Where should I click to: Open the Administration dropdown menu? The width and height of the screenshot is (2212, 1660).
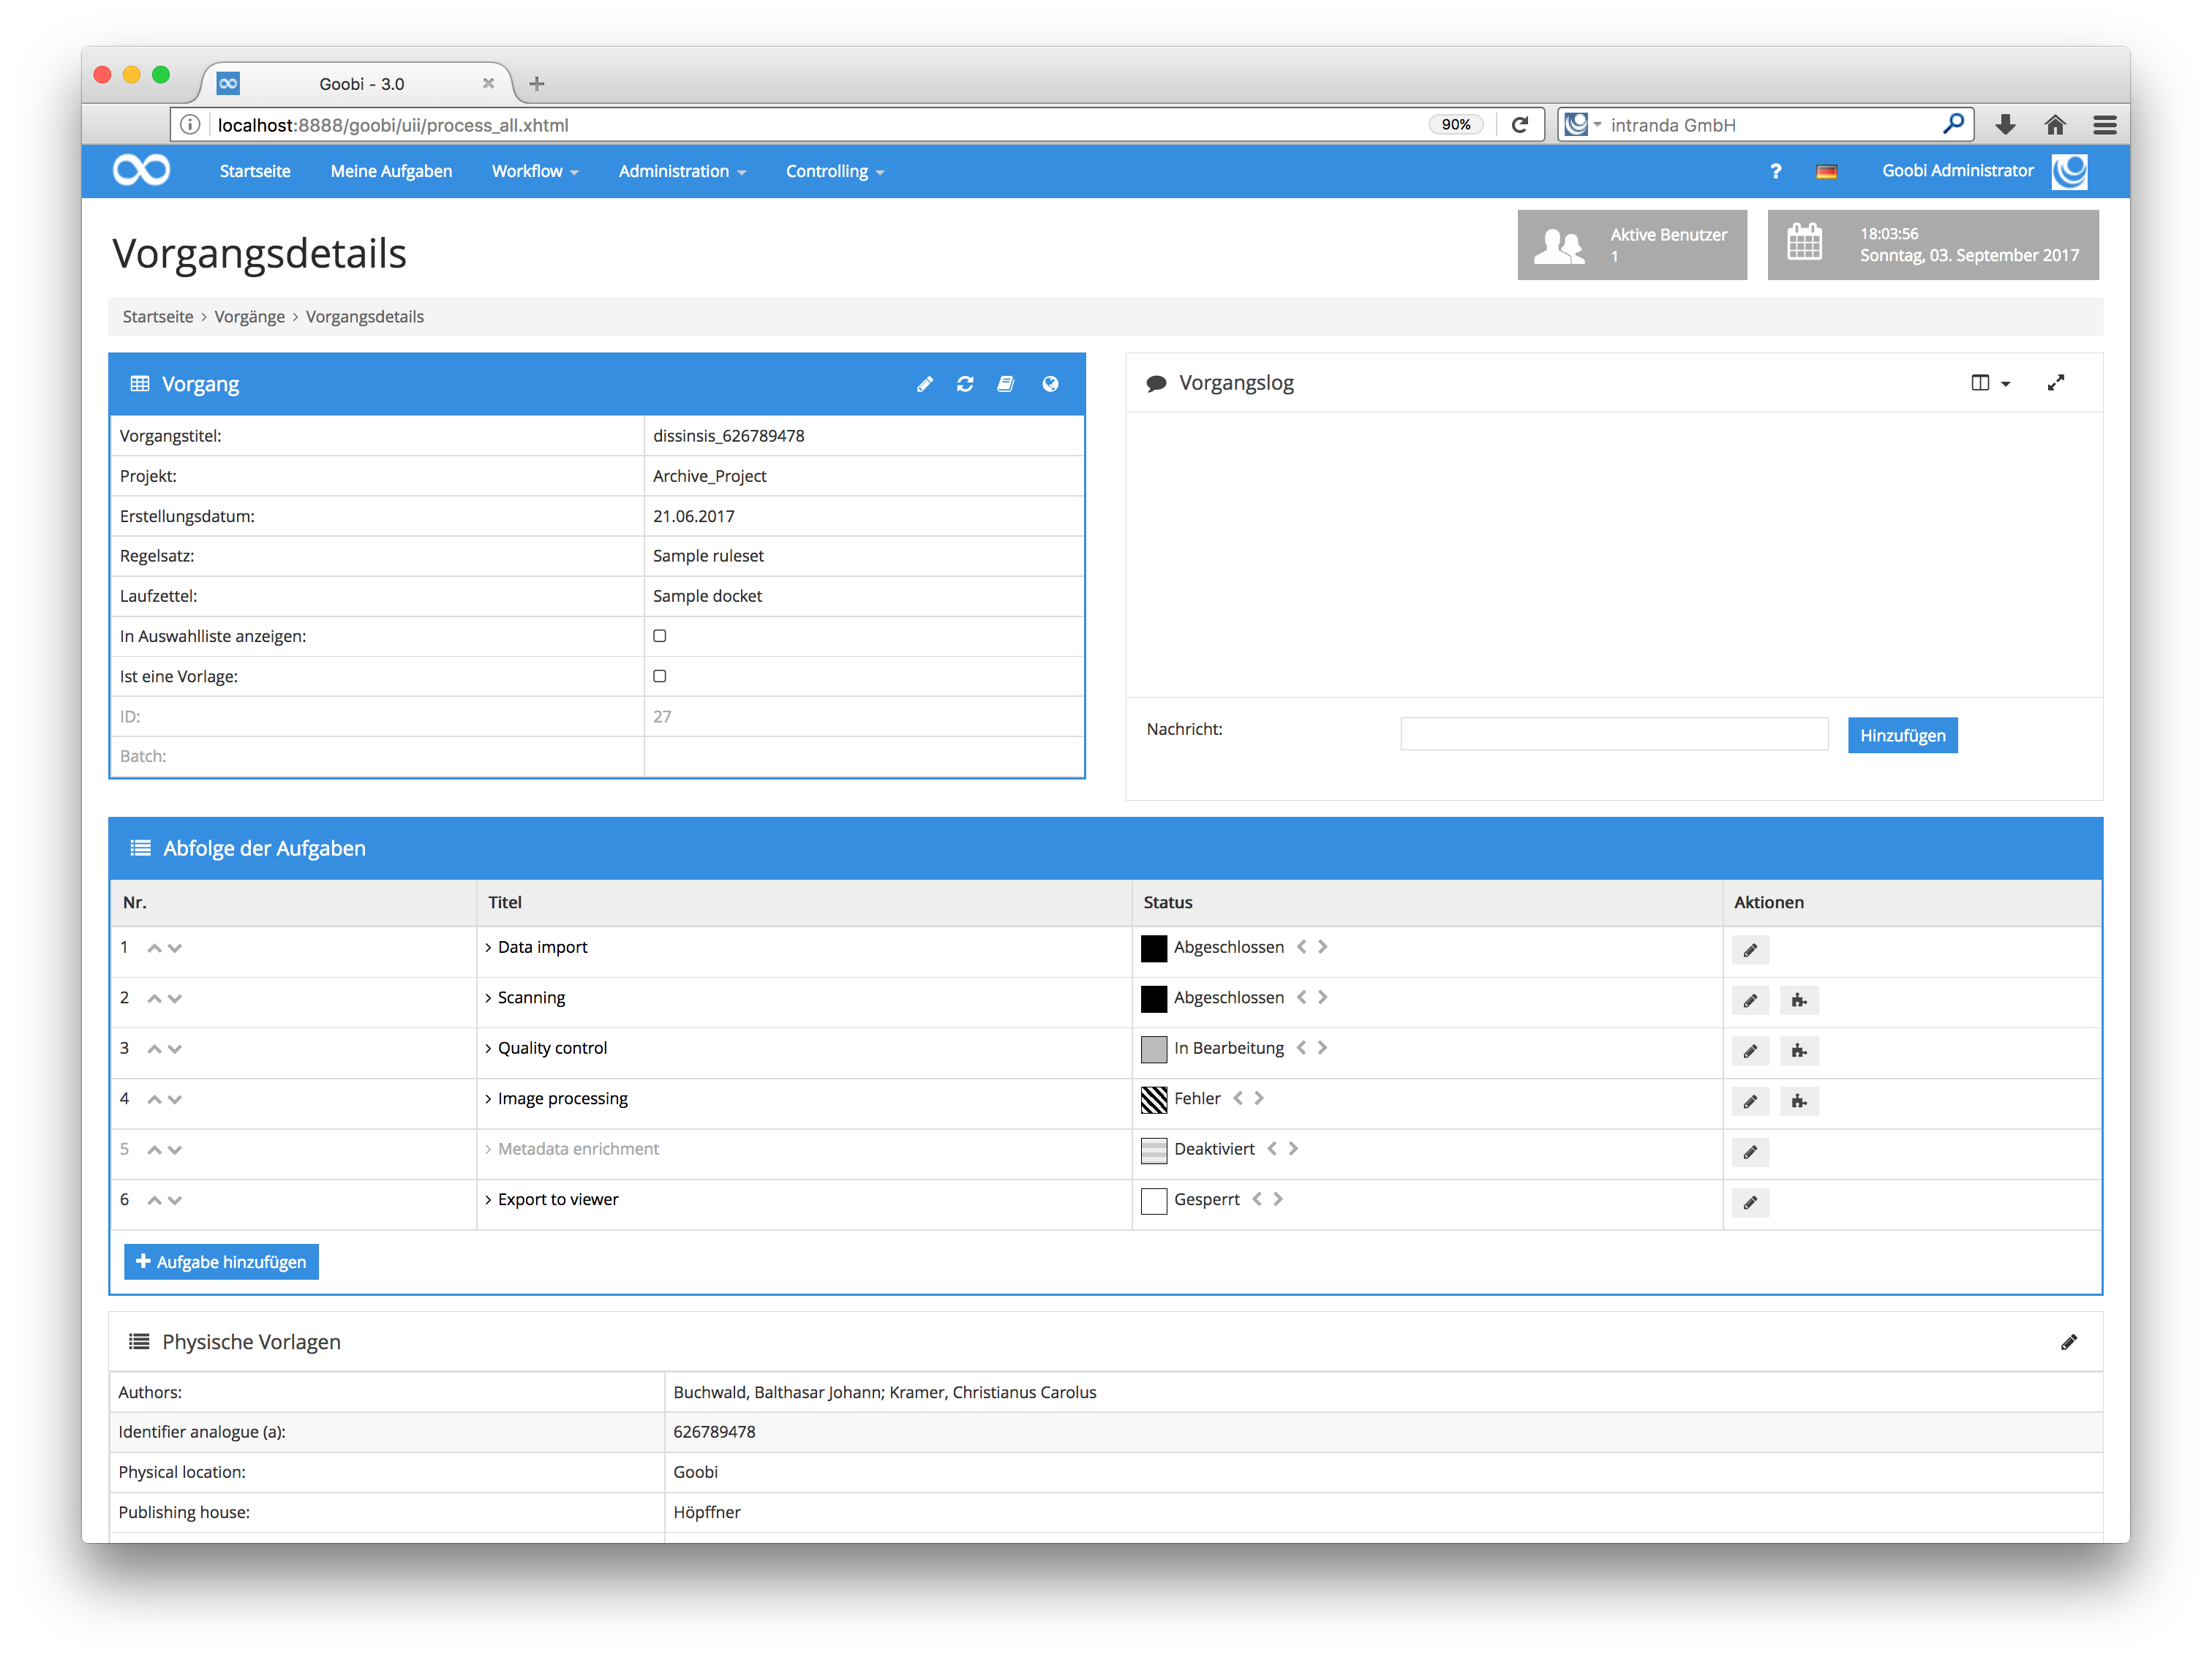click(682, 171)
